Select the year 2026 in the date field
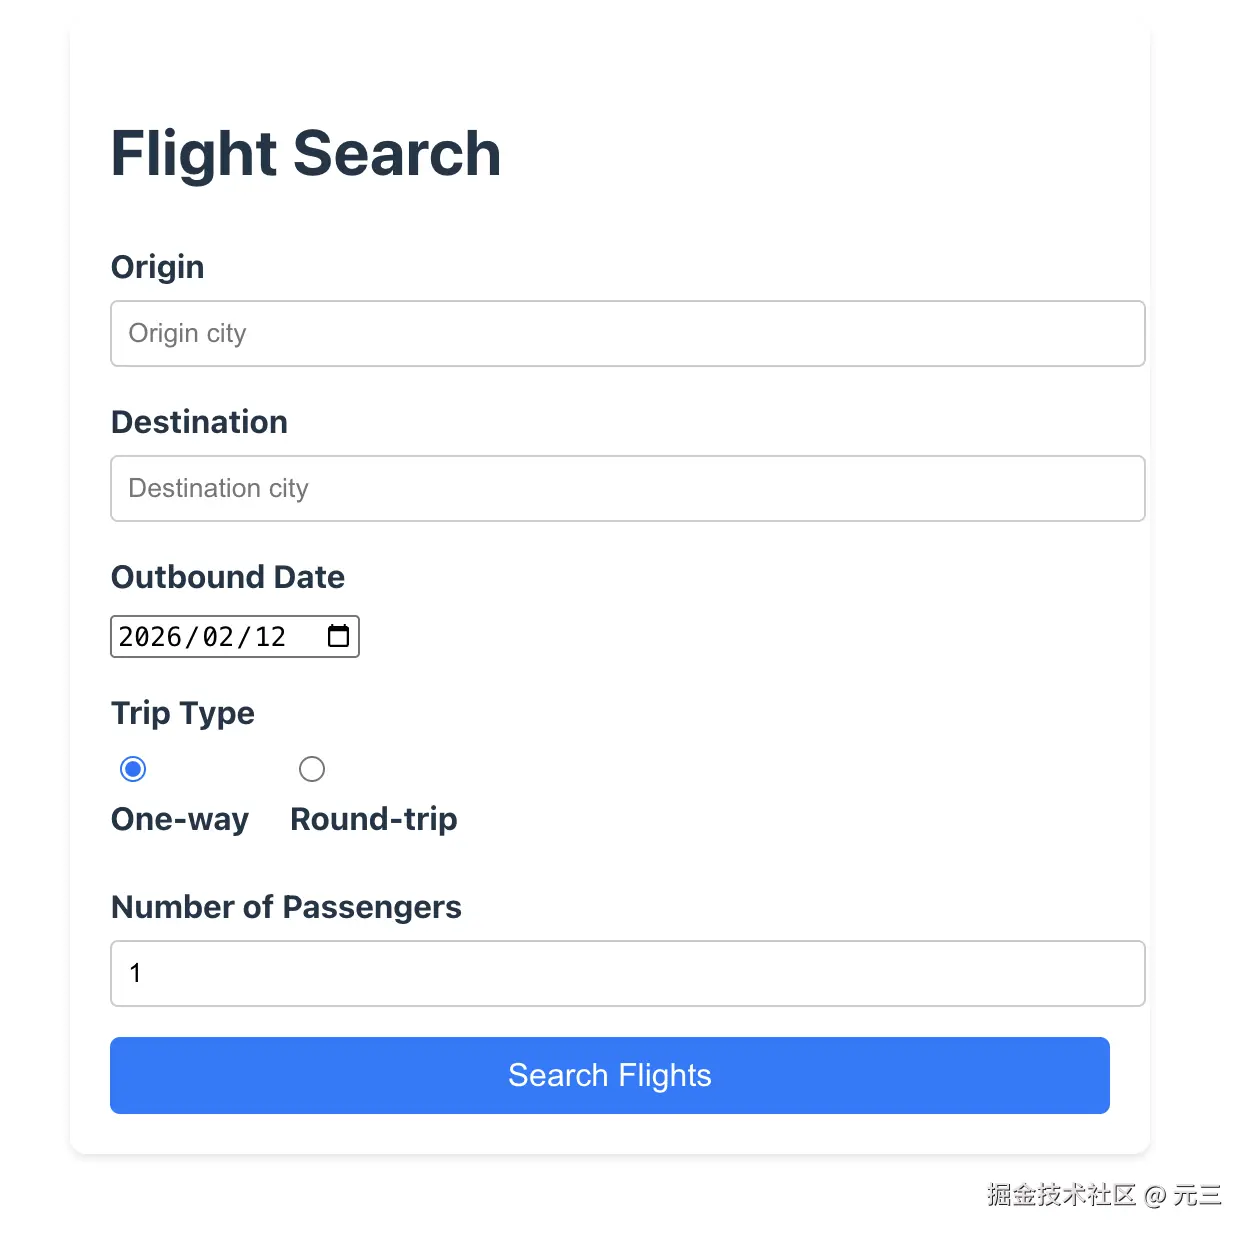This screenshot has width=1254, height=1240. point(150,637)
